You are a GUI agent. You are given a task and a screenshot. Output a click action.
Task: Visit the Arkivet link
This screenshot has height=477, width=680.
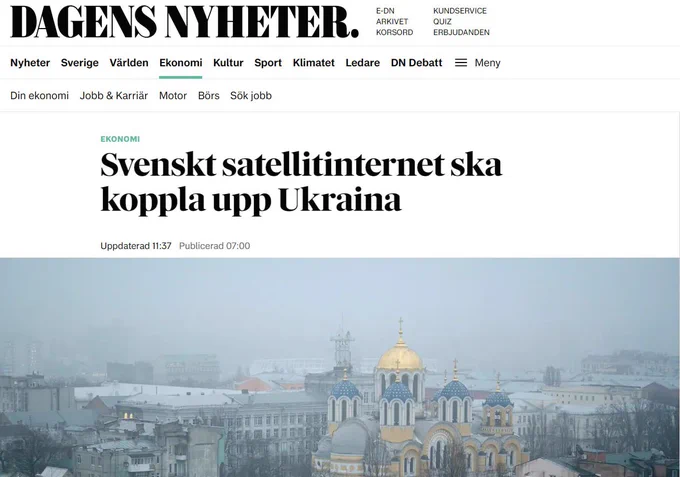coord(392,22)
